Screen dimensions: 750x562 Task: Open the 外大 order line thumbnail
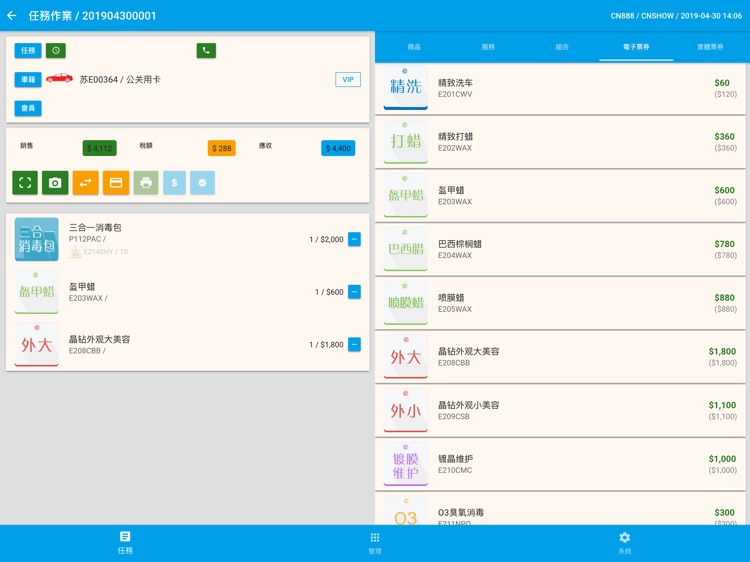pos(36,344)
